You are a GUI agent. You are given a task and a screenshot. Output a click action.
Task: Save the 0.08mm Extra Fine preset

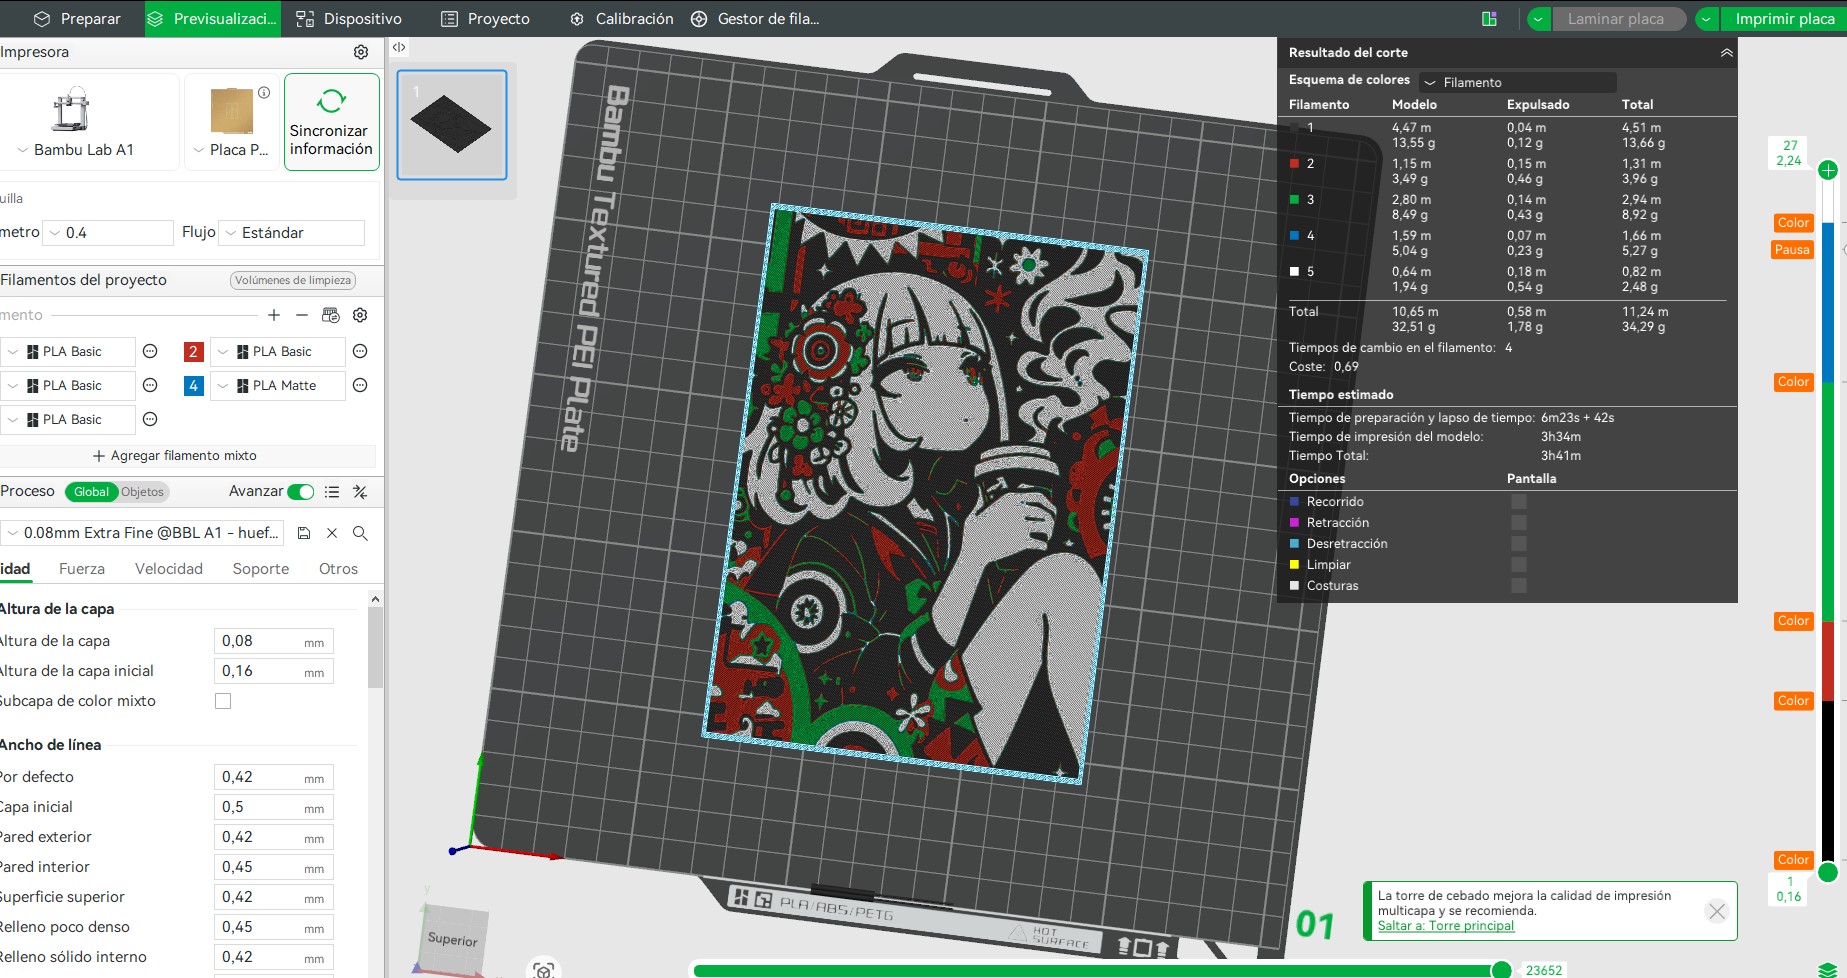(304, 533)
